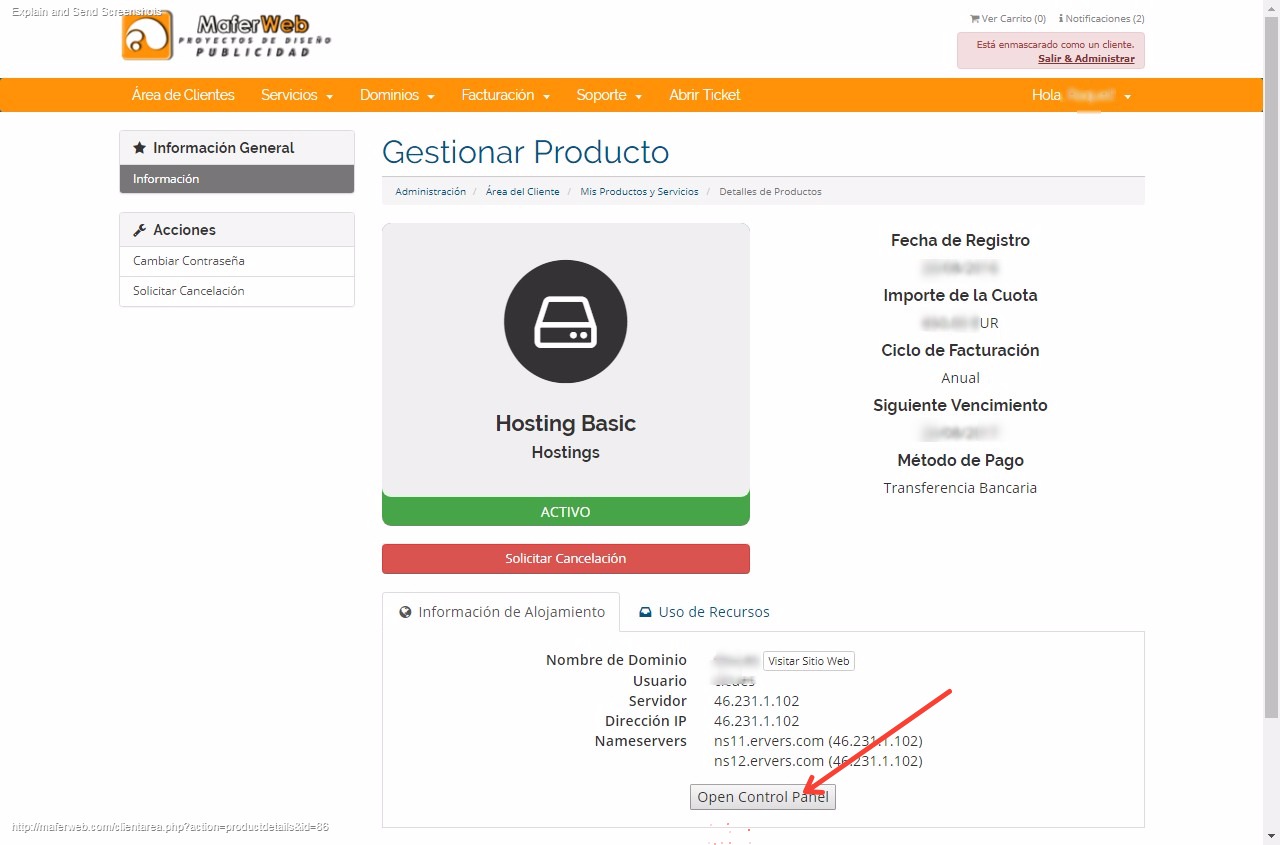Click the hosting server drive icon
This screenshot has width=1280, height=845.
pyautogui.click(x=565, y=321)
